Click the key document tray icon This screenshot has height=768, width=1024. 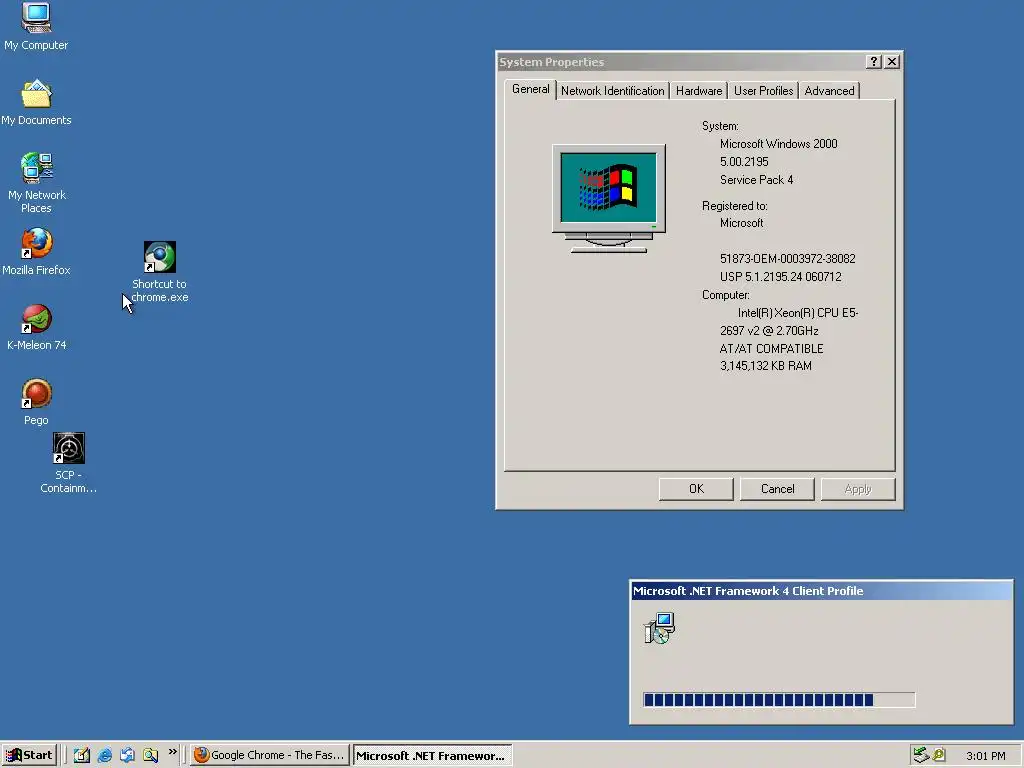click(x=939, y=755)
